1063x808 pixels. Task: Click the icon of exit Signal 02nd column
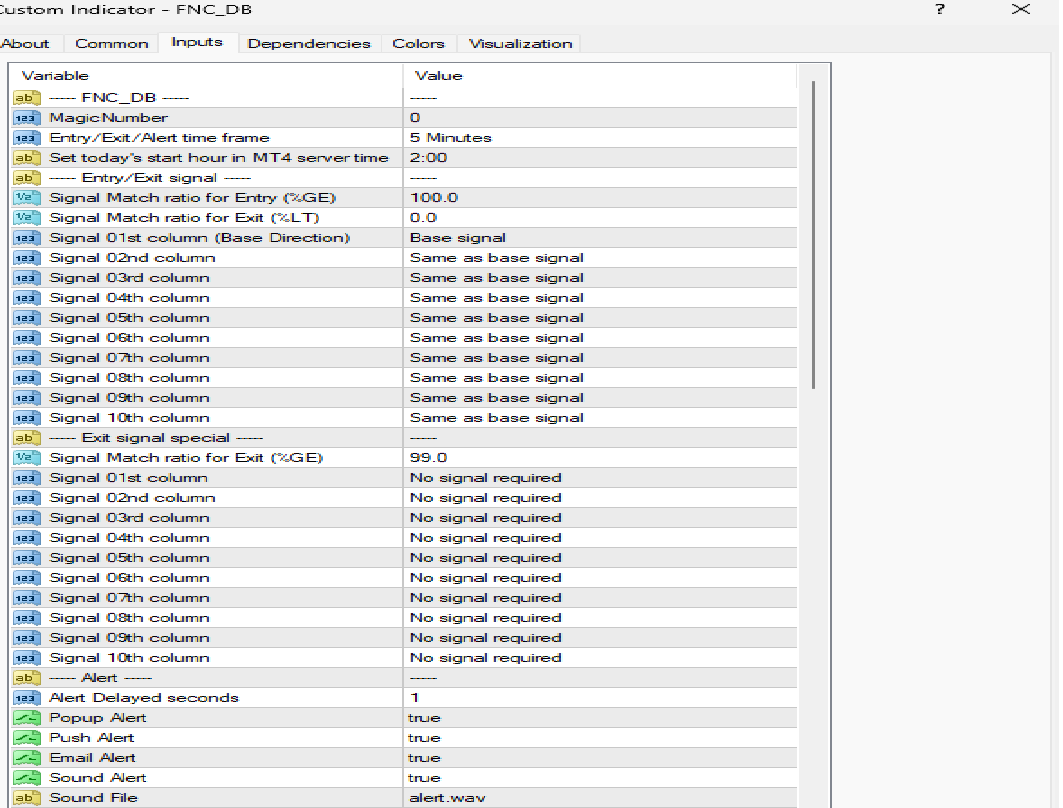pyautogui.click(x=26, y=498)
